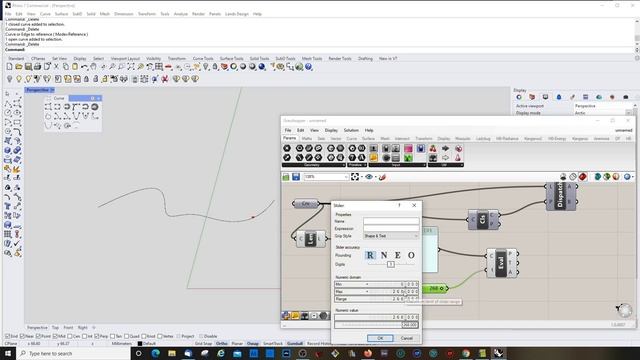
Task: Select N rounding option in Slider dialog
Action: point(384,255)
